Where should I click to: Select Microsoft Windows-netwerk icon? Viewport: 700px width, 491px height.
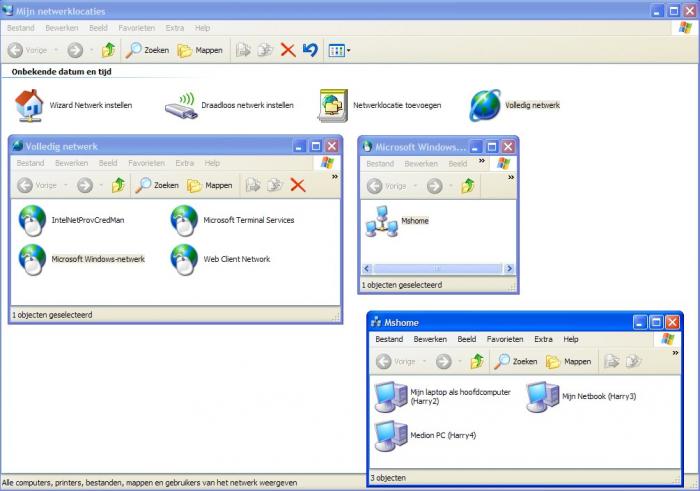tap(32, 259)
